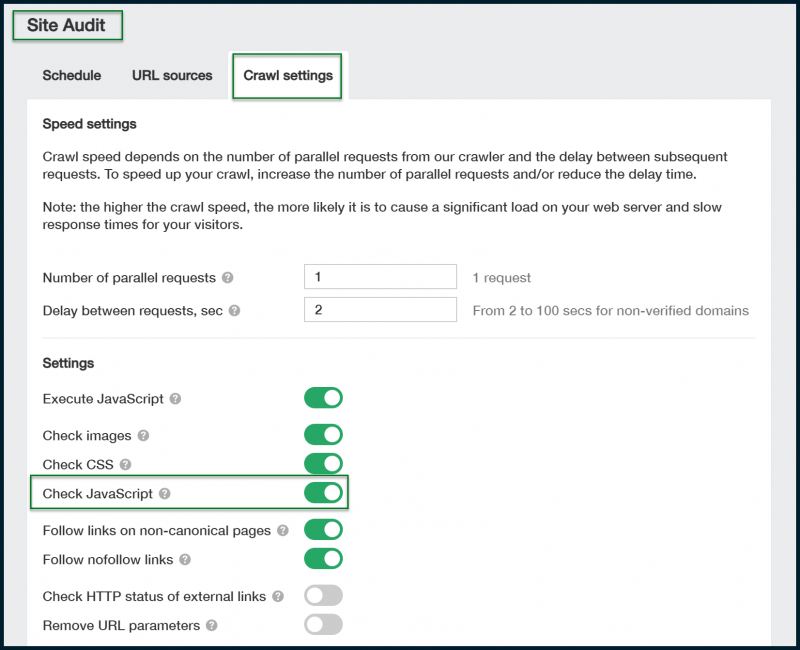The height and width of the screenshot is (650, 800).
Task: Open the URL sources tab
Action: (172, 76)
